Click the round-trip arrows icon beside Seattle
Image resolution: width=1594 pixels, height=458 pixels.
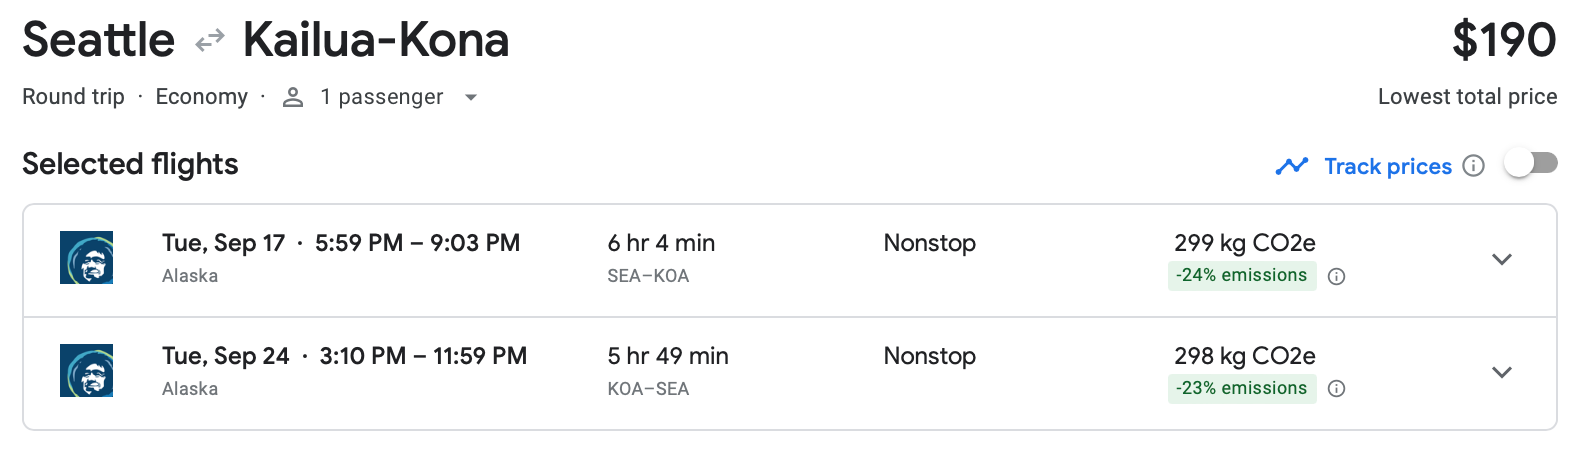pos(210,41)
